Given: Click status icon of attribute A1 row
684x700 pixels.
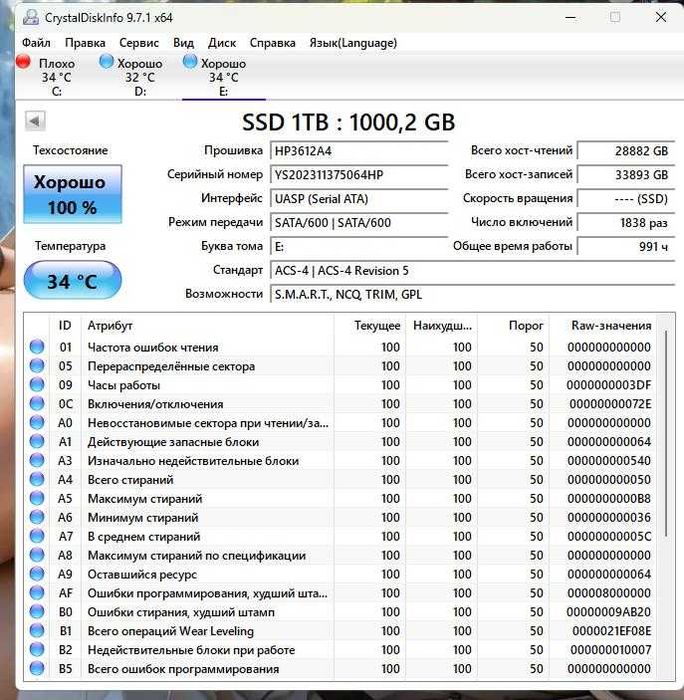Looking at the screenshot, I should tap(37, 442).
